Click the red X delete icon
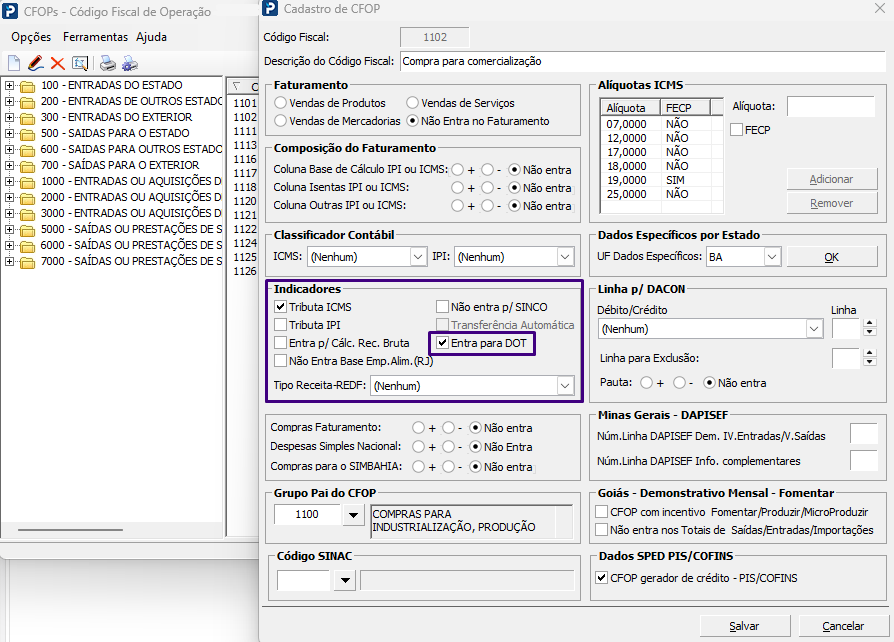Viewport: 894px width, 642px height. point(58,63)
